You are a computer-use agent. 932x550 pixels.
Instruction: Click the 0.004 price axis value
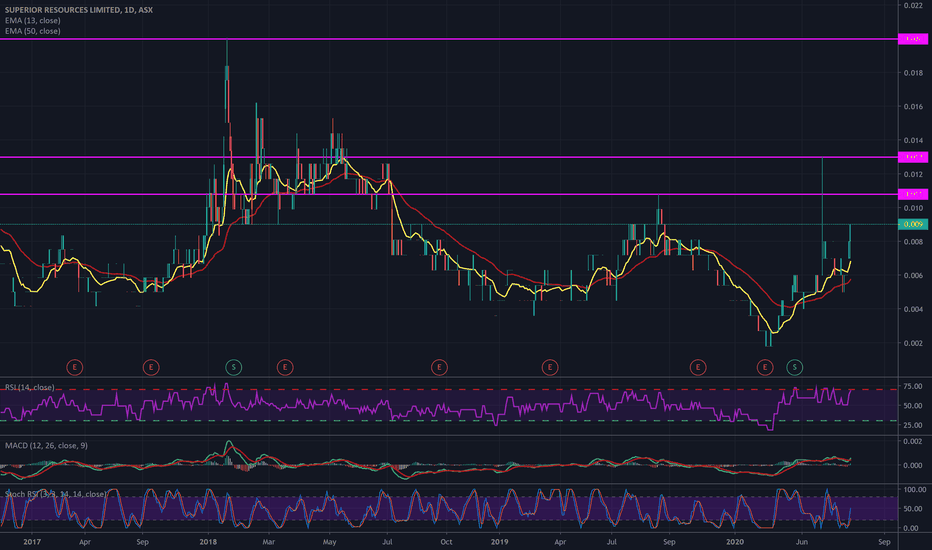914,309
